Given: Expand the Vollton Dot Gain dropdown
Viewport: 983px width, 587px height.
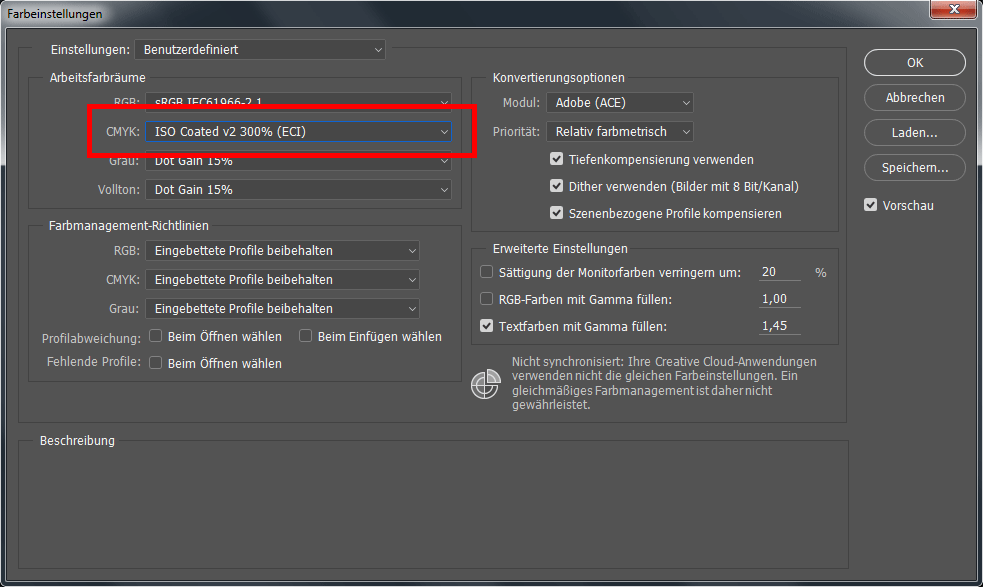Looking at the screenshot, I should (x=297, y=189).
